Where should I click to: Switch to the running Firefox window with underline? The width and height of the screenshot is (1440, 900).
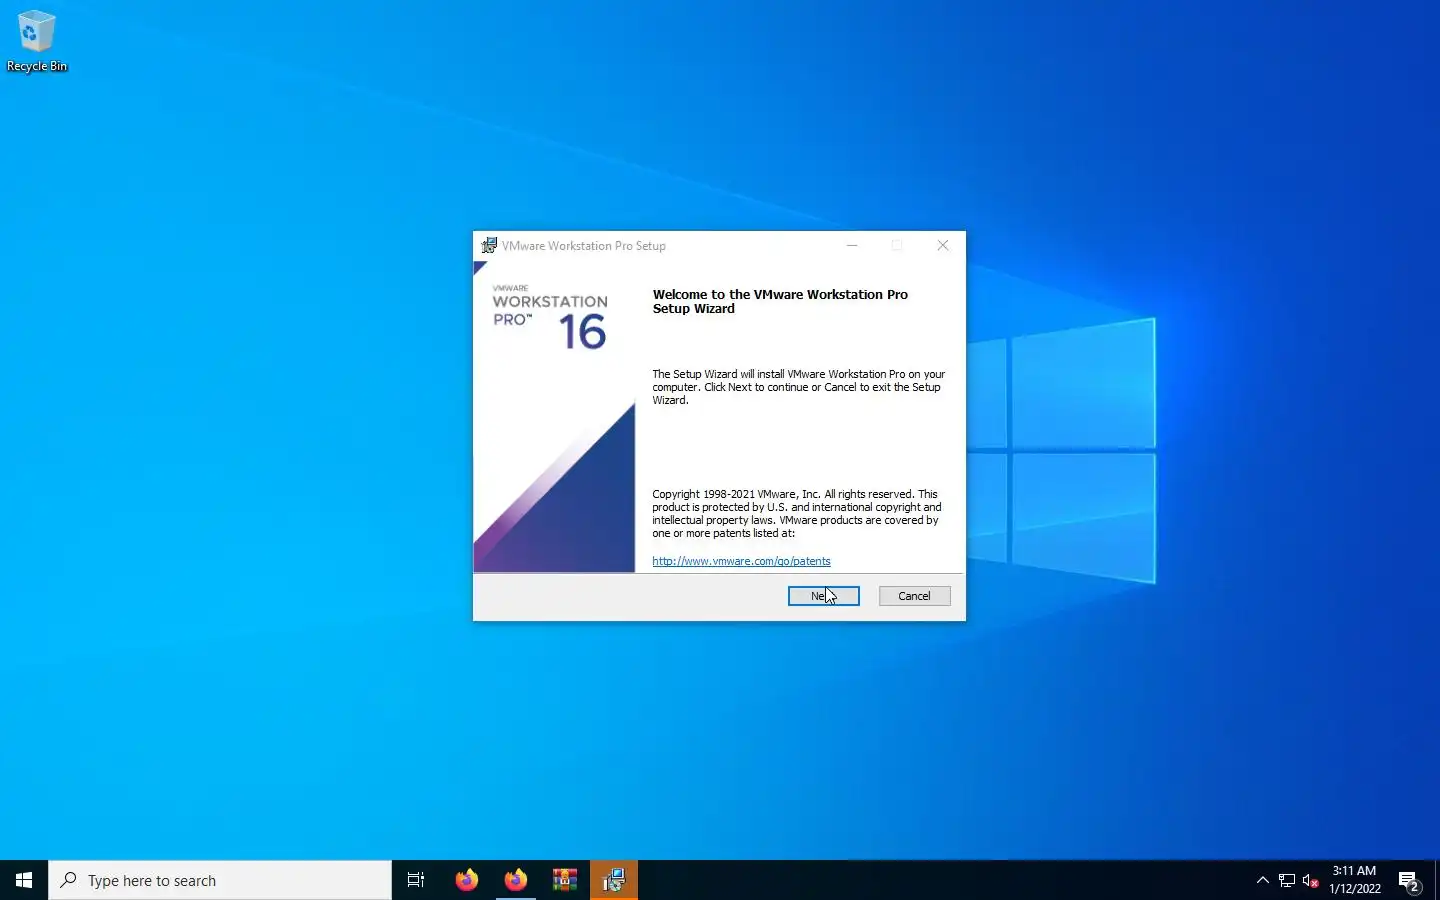(x=516, y=880)
